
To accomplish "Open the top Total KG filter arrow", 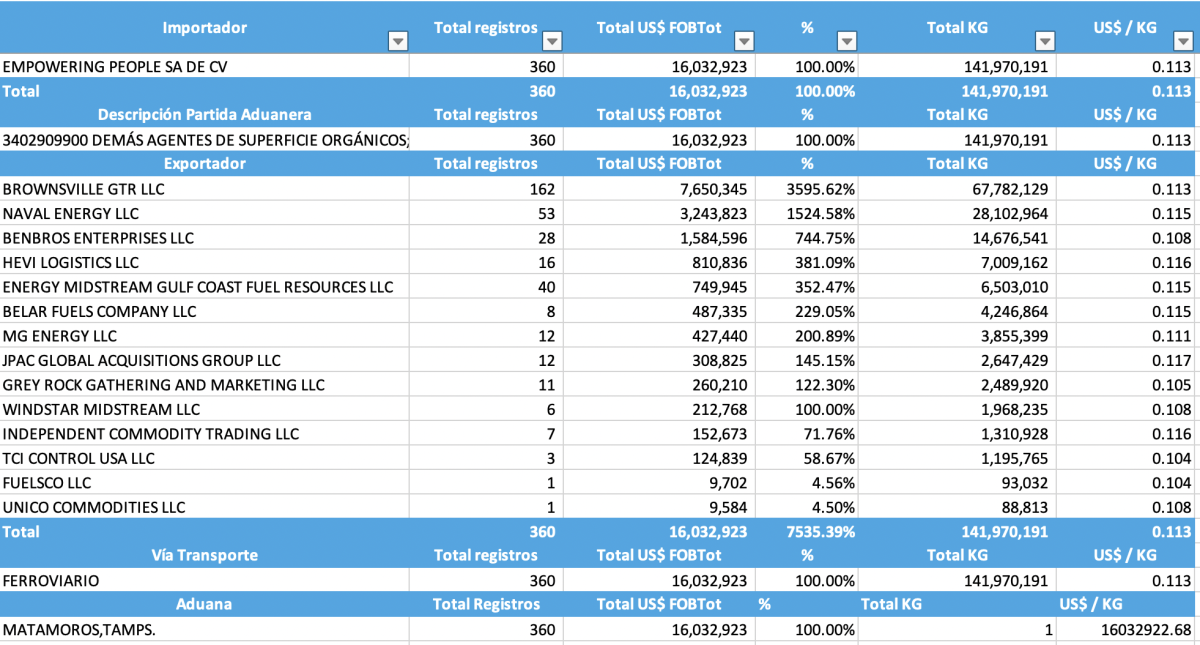I will pos(1045,42).
